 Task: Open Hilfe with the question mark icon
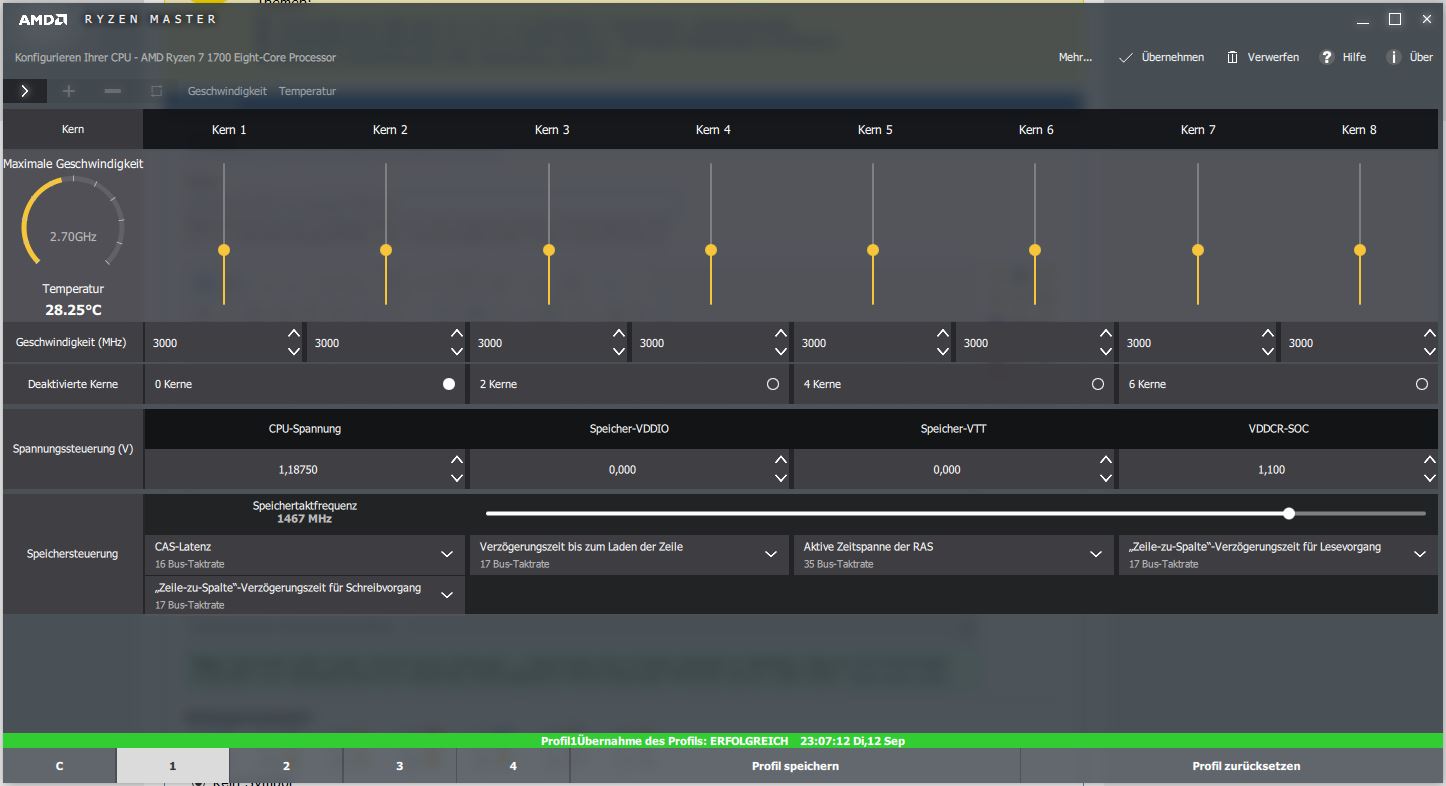point(1343,57)
